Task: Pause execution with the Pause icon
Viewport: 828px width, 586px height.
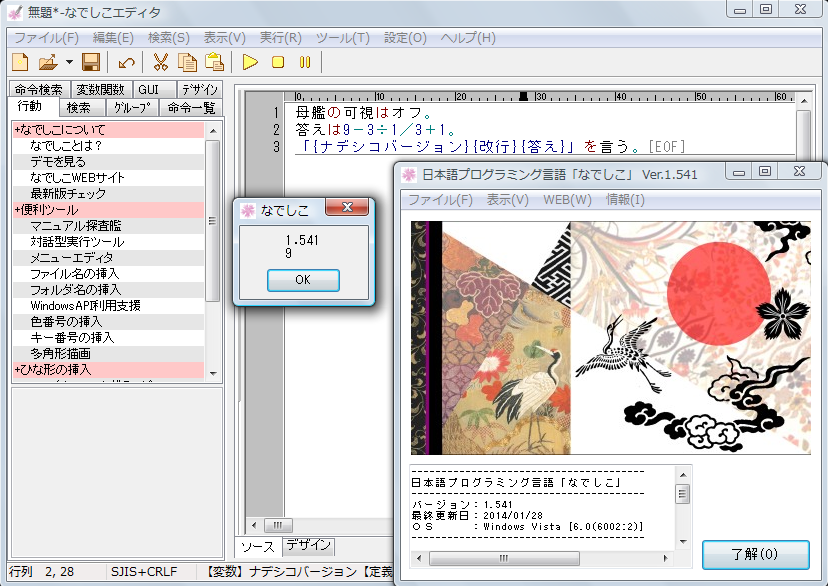Action: pyautogui.click(x=305, y=62)
